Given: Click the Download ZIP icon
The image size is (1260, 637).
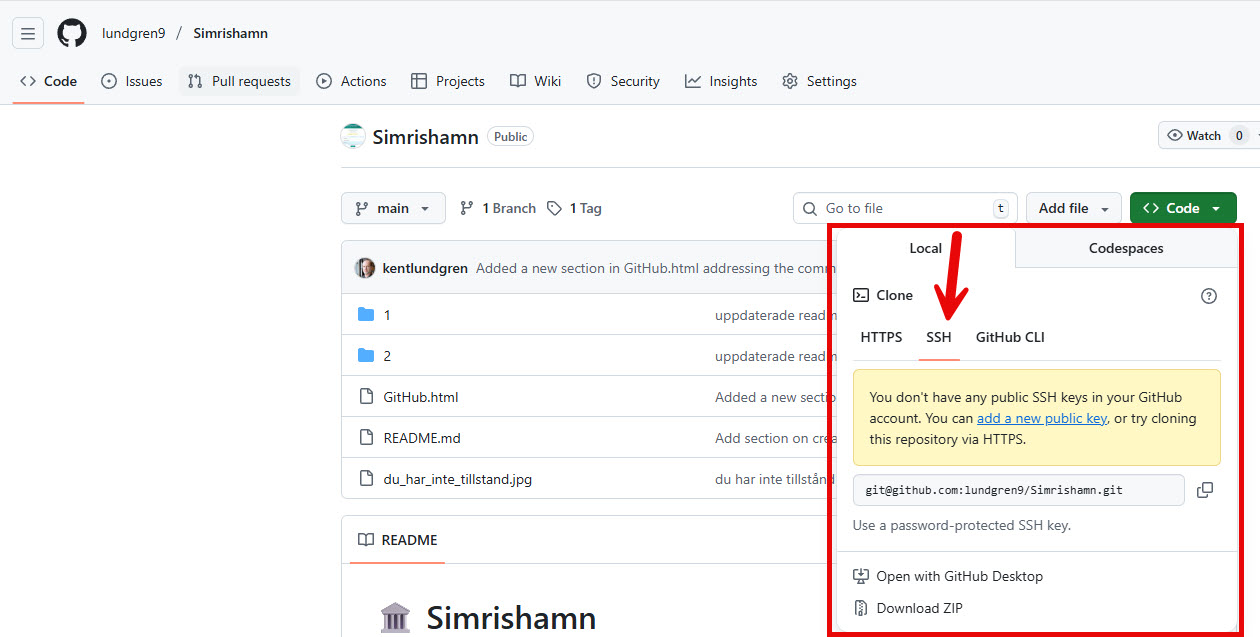Looking at the screenshot, I should pos(861,607).
